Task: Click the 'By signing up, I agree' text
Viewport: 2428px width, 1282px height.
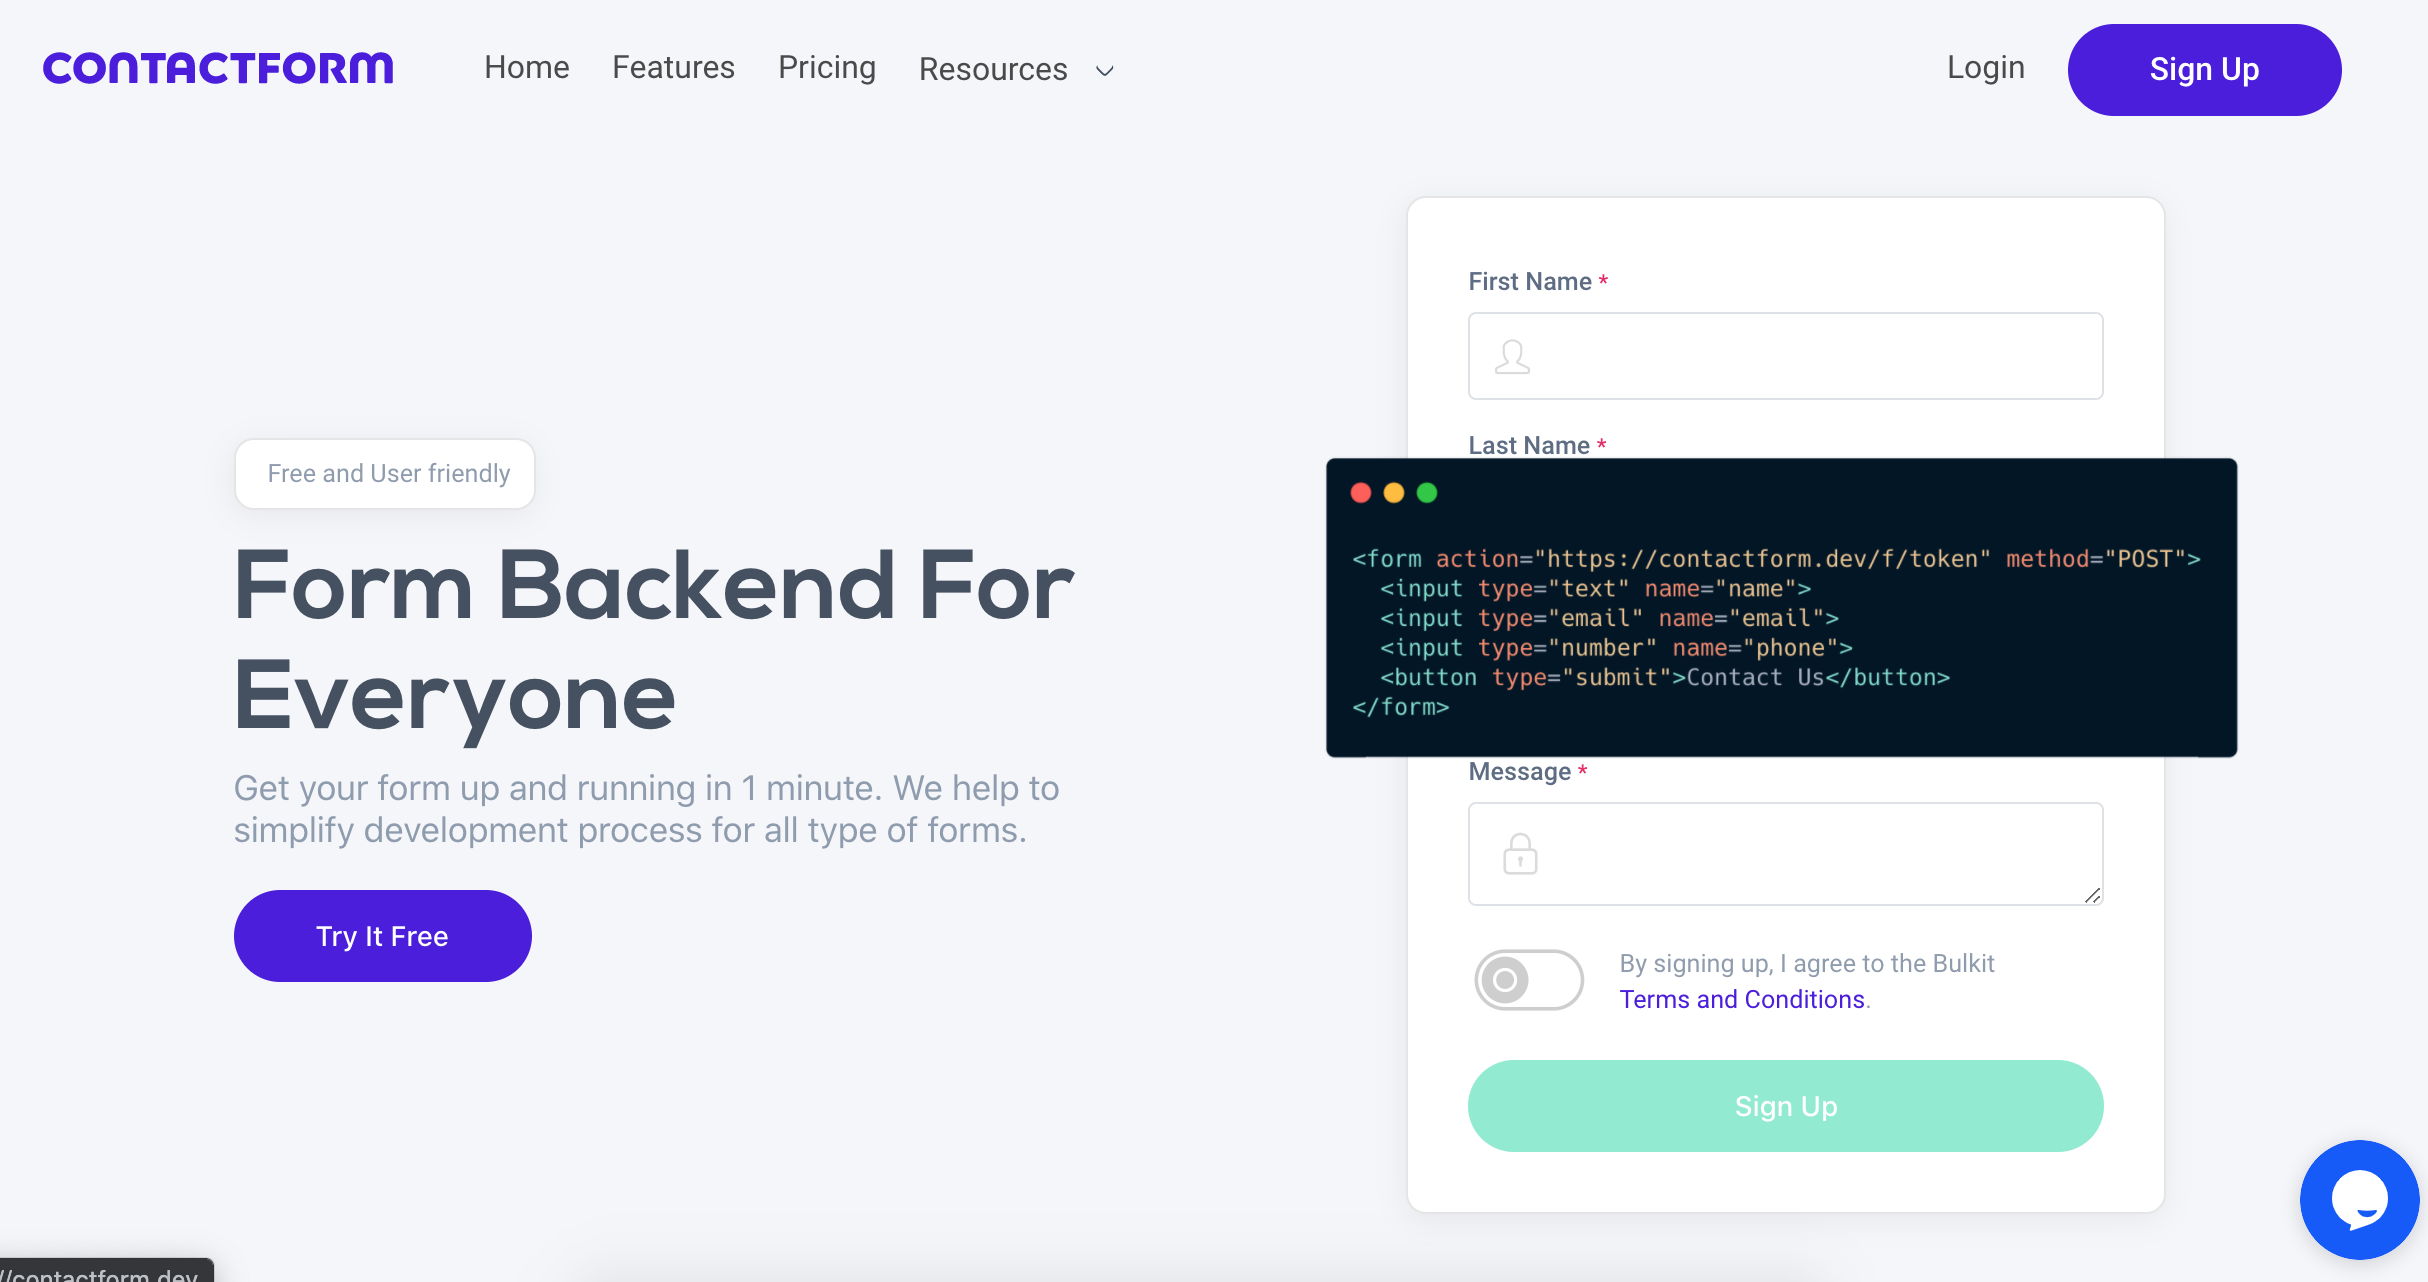Action: pyautogui.click(x=1806, y=963)
